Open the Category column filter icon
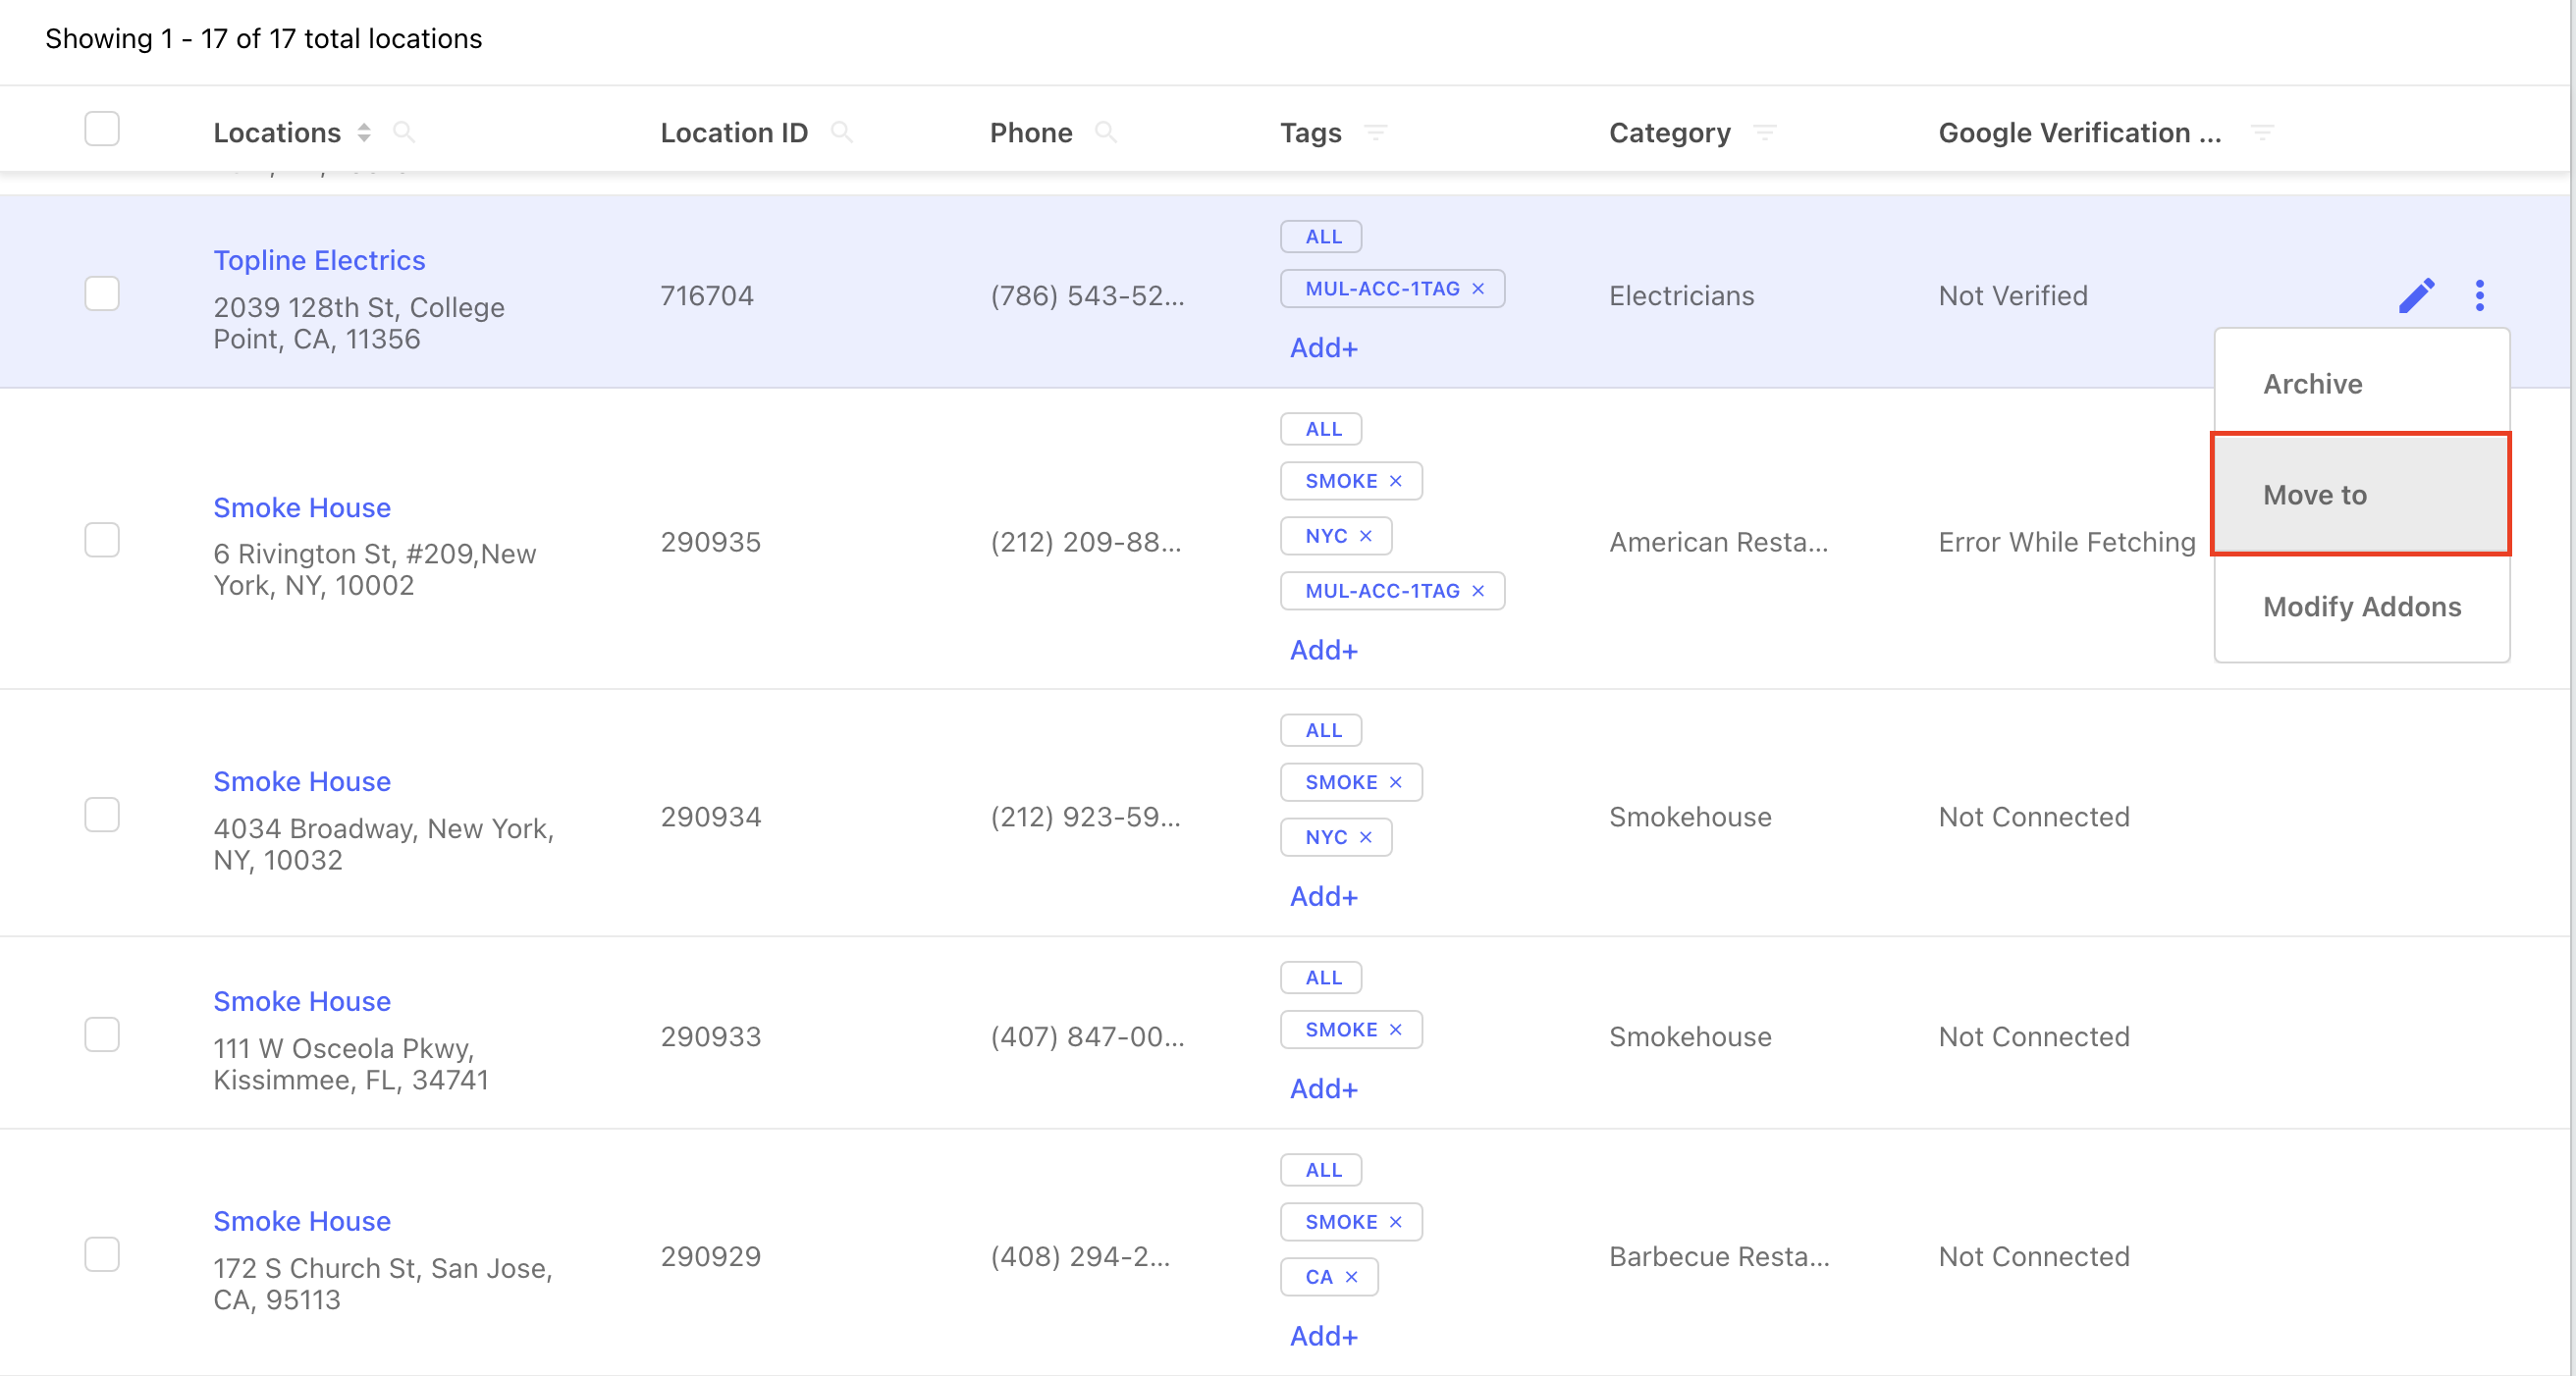The width and height of the screenshot is (2576, 1376). pyautogui.click(x=1765, y=132)
